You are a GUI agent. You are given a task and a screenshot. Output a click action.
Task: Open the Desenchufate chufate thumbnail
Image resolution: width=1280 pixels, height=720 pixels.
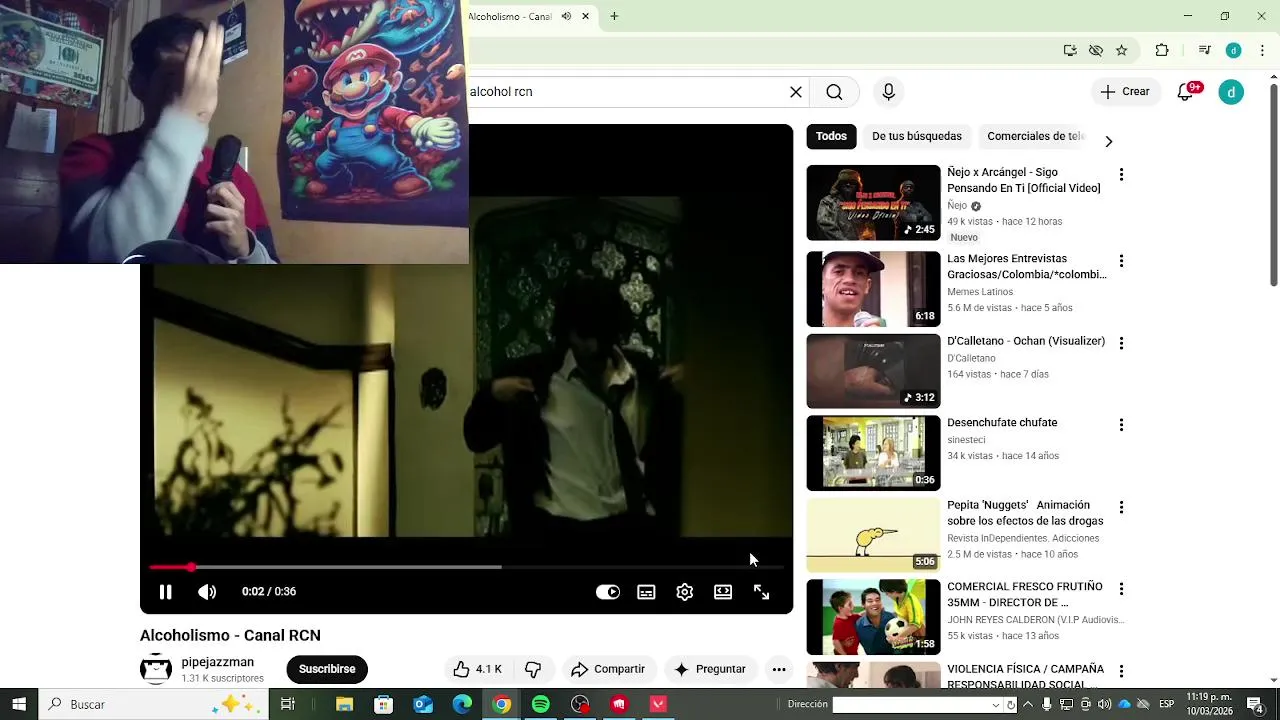(x=874, y=453)
